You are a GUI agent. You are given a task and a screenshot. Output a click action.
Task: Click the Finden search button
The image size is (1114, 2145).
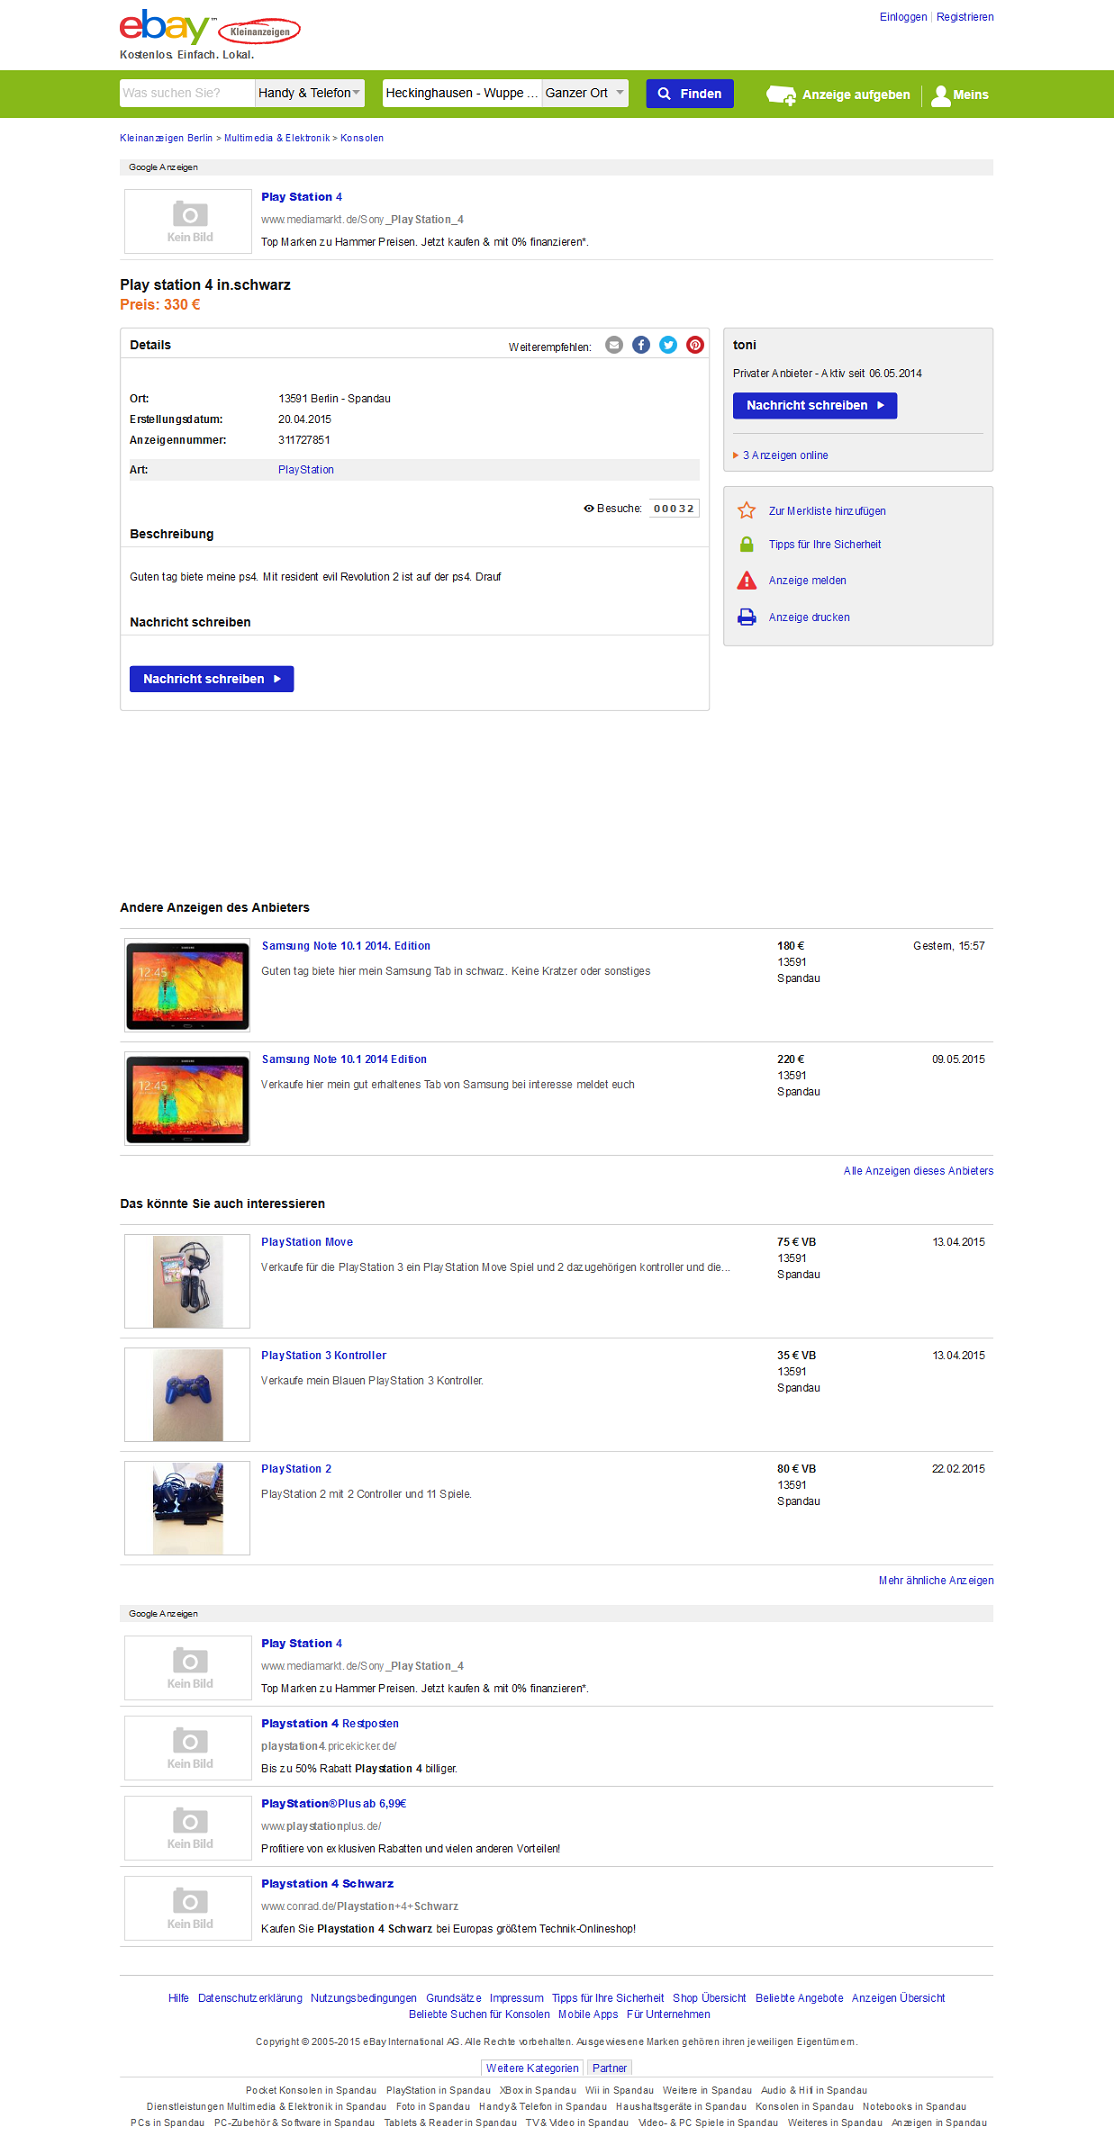[x=690, y=94]
